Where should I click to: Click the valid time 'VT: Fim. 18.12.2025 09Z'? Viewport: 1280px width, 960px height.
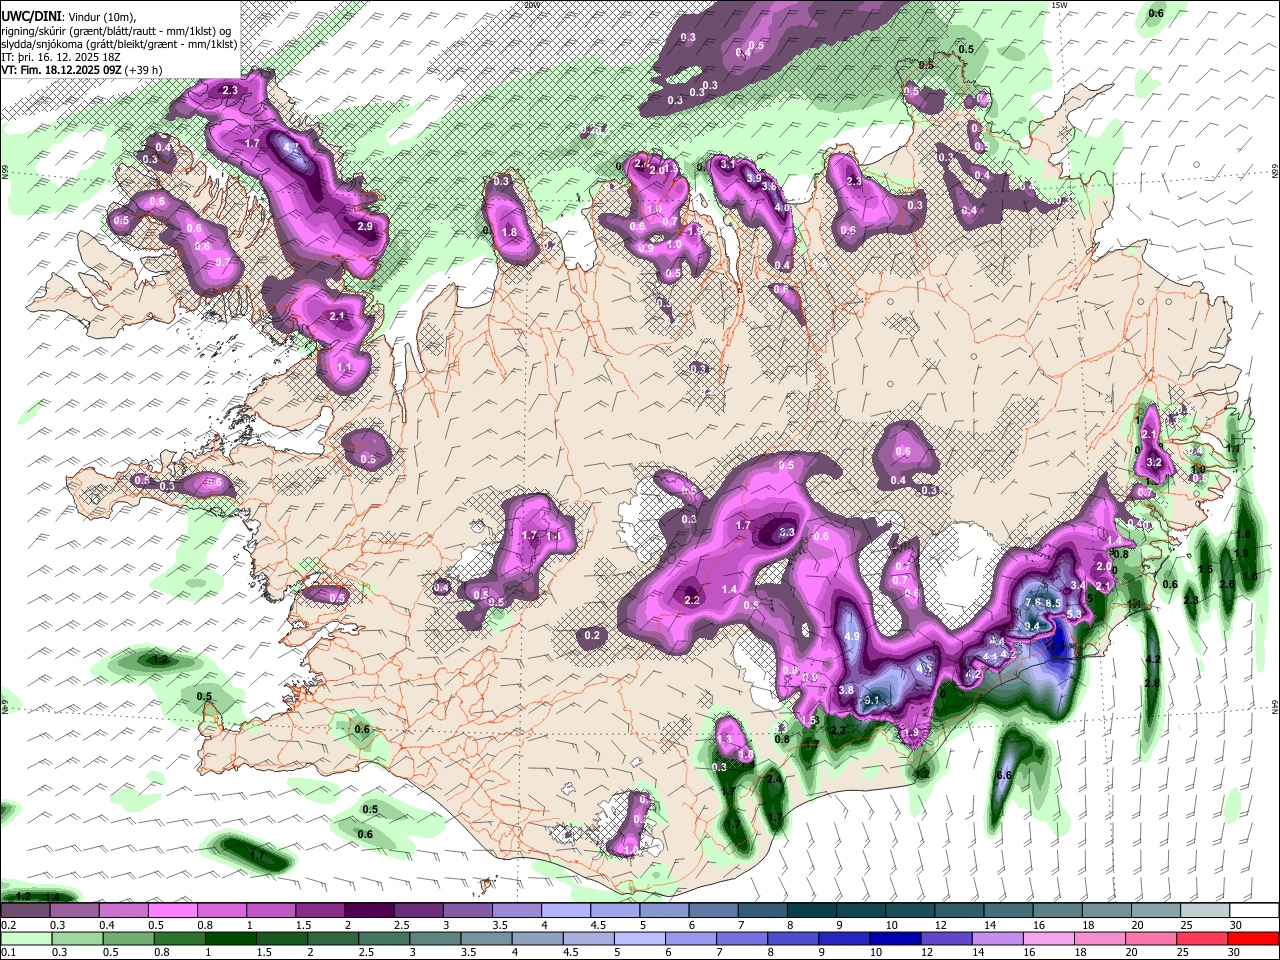tap(62, 71)
